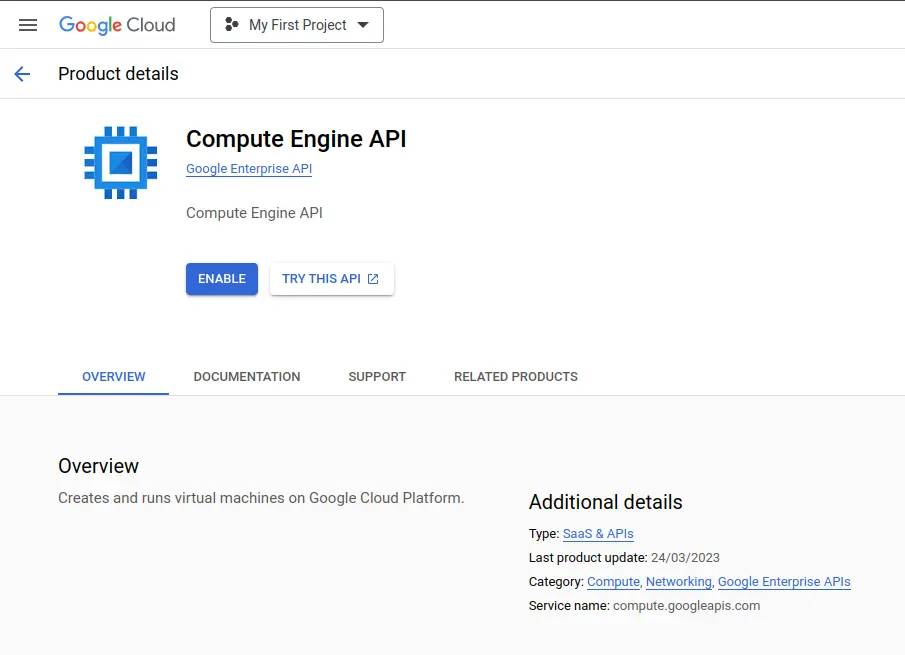Select the Overview tab
905x655 pixels.
click(114, 377)
